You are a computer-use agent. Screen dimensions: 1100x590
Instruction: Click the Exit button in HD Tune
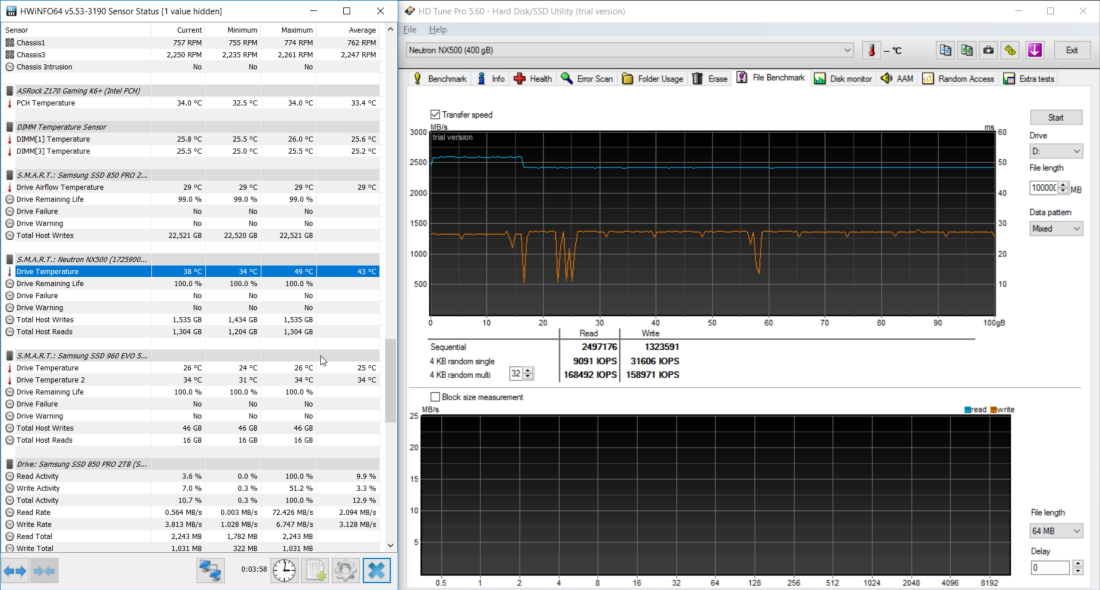pyautogui.click(x=1072, y=50)
